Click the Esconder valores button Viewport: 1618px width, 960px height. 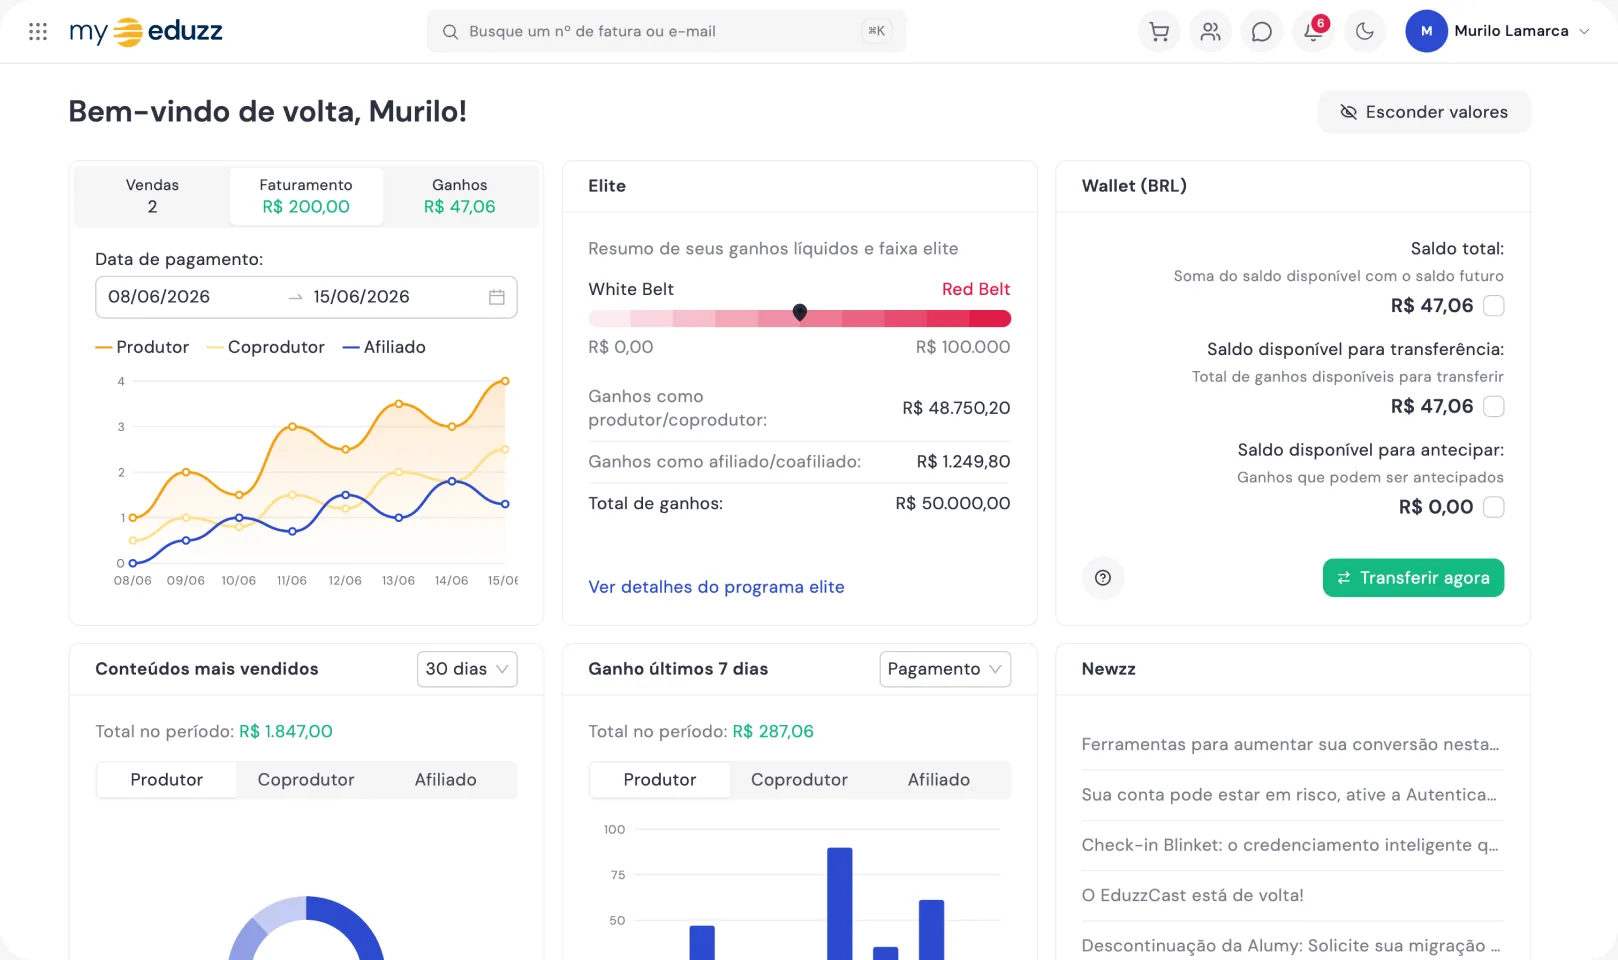[1424, 112]
